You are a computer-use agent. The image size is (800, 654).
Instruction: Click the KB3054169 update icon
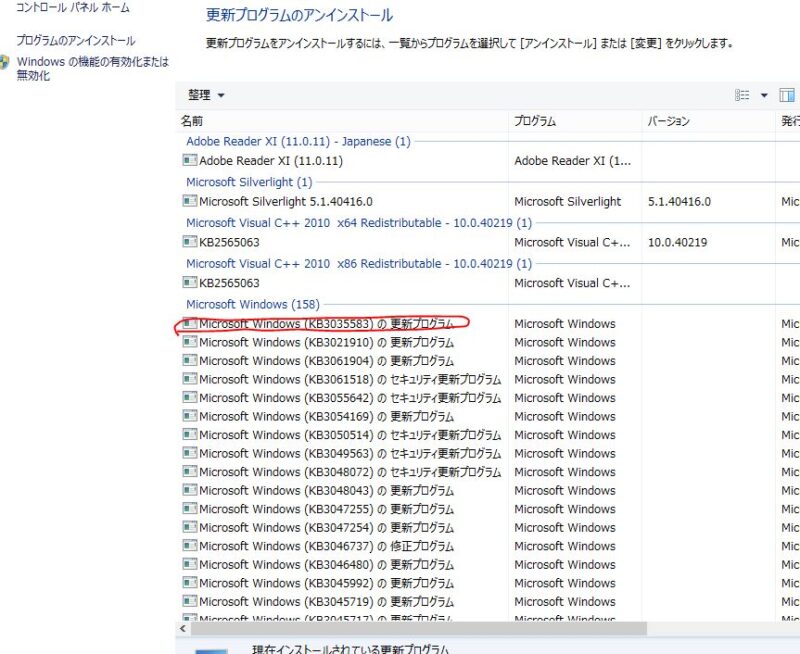point(190,416)
